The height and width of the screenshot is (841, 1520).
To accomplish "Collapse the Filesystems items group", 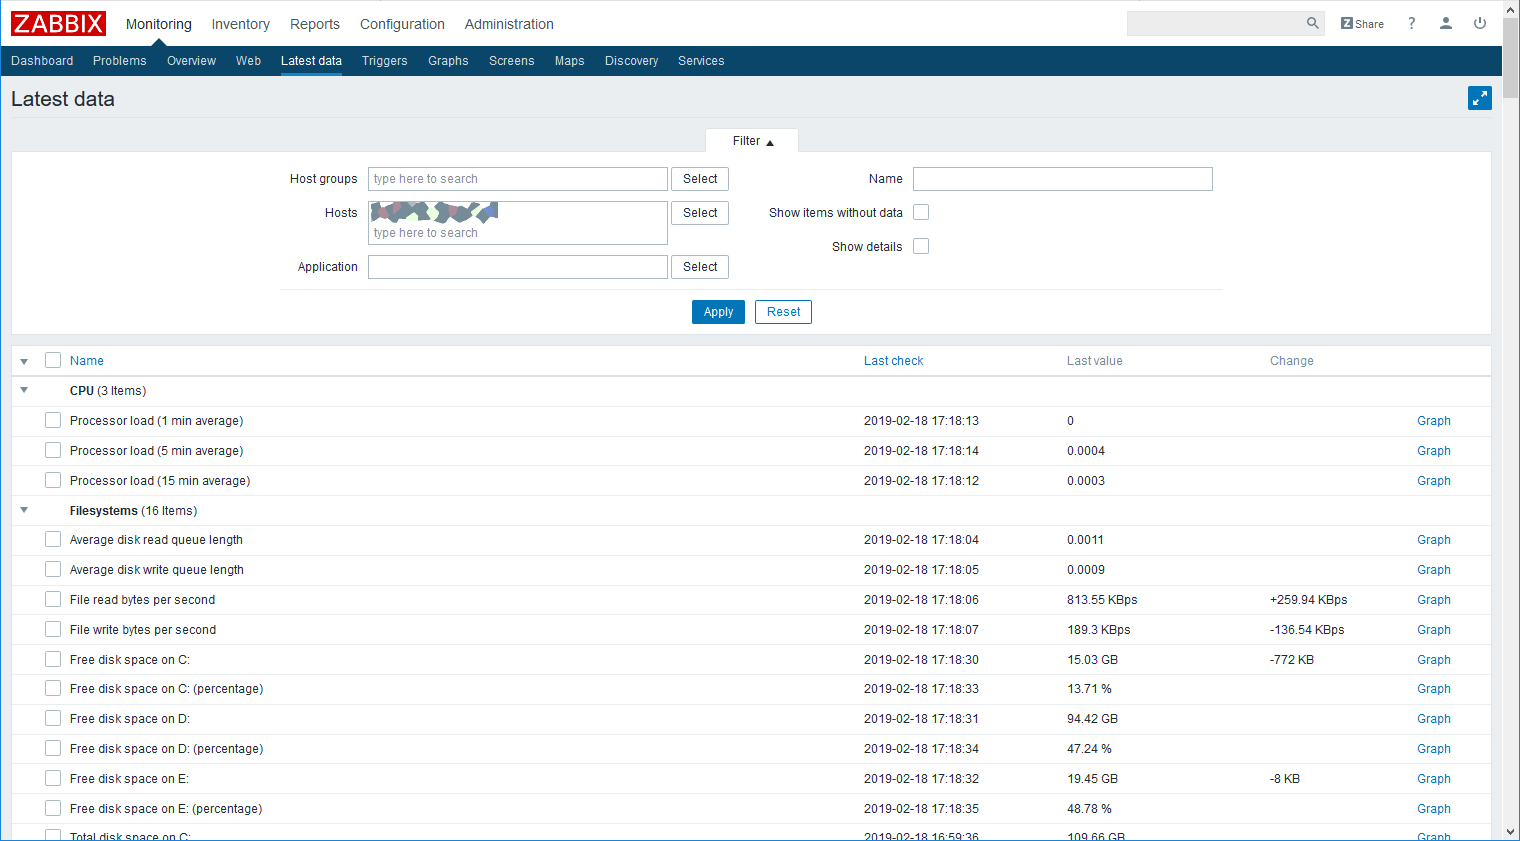I will click(x=24, y=510).
